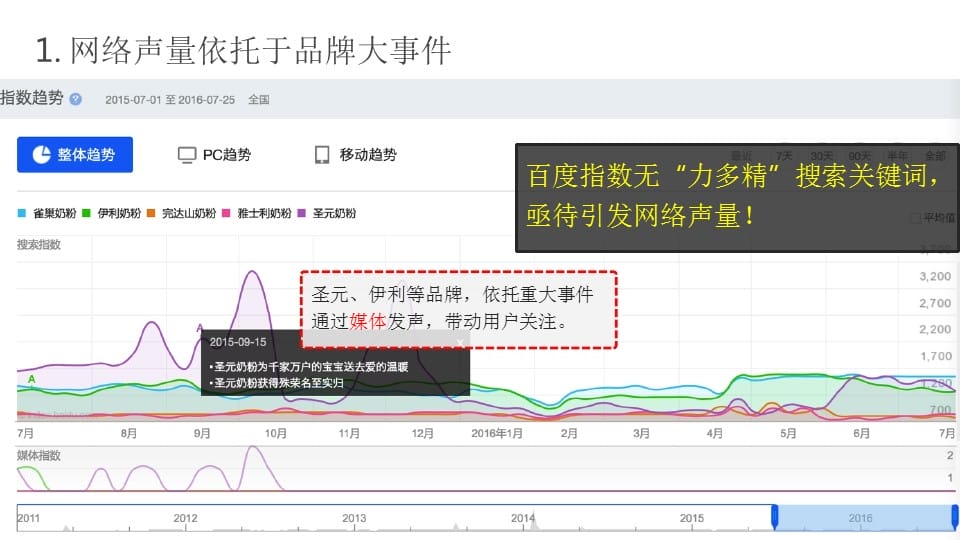The width and height of the screenshot is (960, 540).
Task: Click the 2013 mark on overview timeline
Action: click(x=354, y=518)
